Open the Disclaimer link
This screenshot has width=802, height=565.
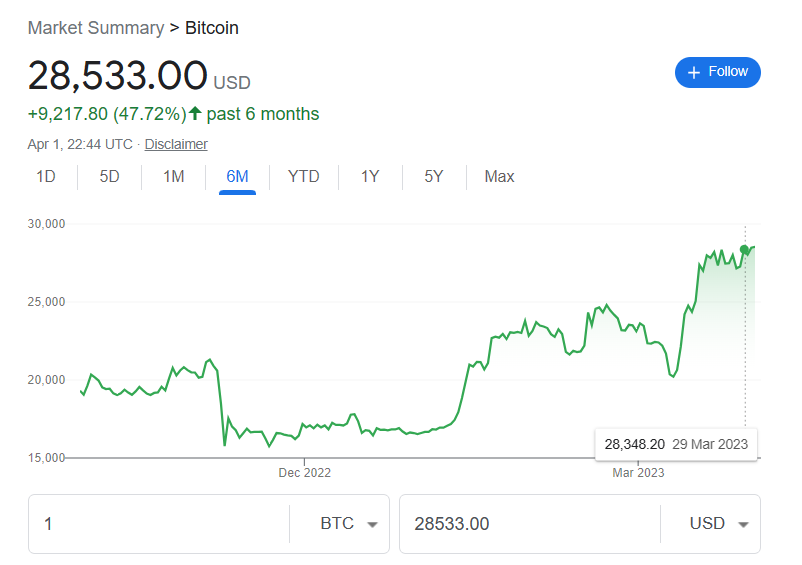176,144
